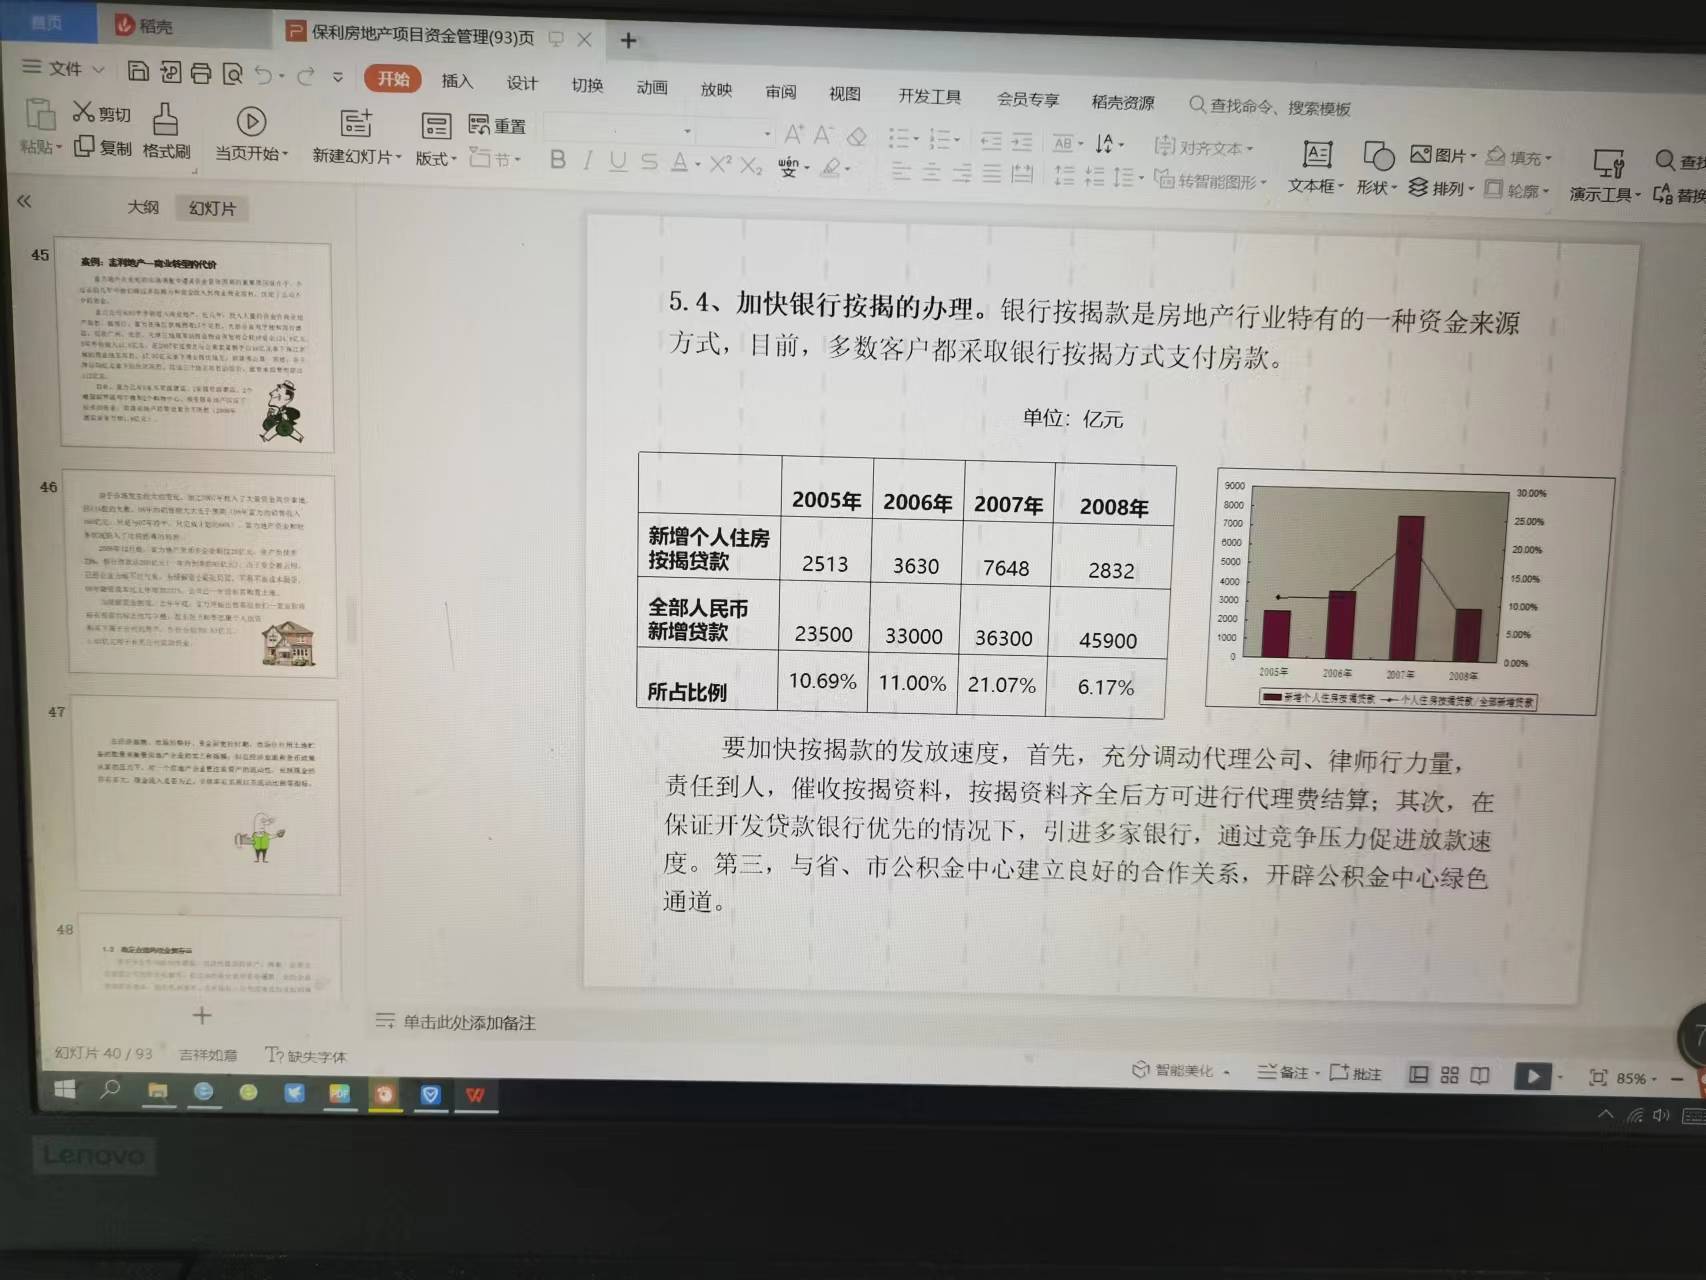The width and height of the screenshot is (1706, 1280).
Task: Open the 形状 shapes gallery
Action: (x=1377, y=170)
